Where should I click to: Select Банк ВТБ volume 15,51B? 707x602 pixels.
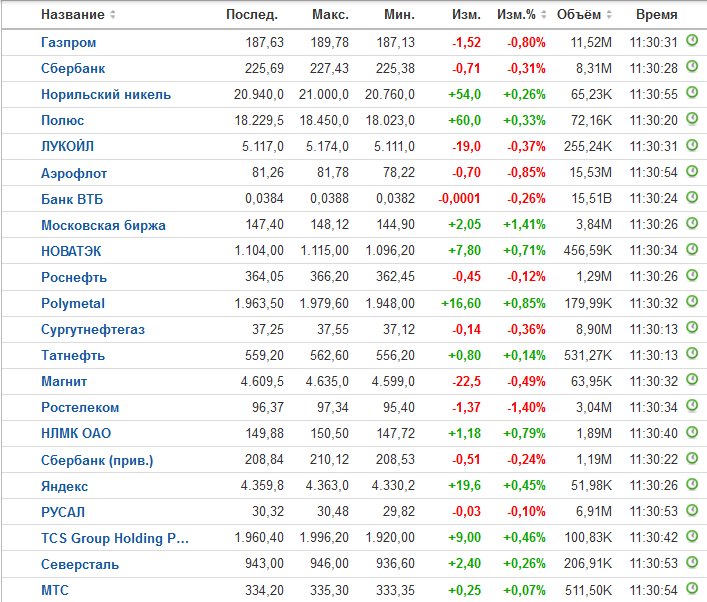click(591, 198)
